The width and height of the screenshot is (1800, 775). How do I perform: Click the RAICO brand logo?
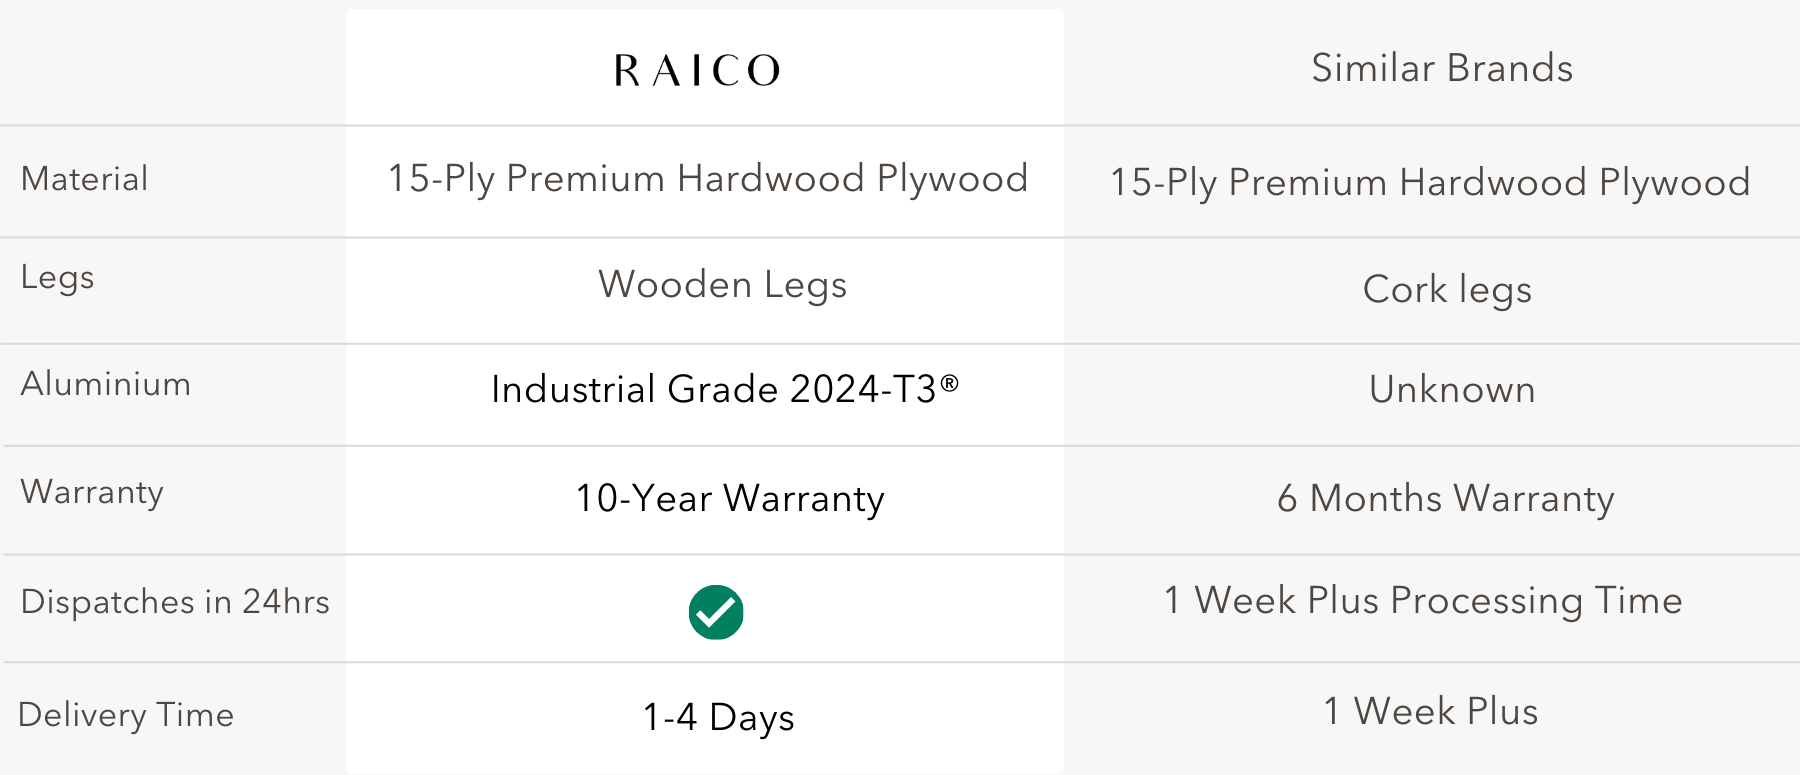697,70
